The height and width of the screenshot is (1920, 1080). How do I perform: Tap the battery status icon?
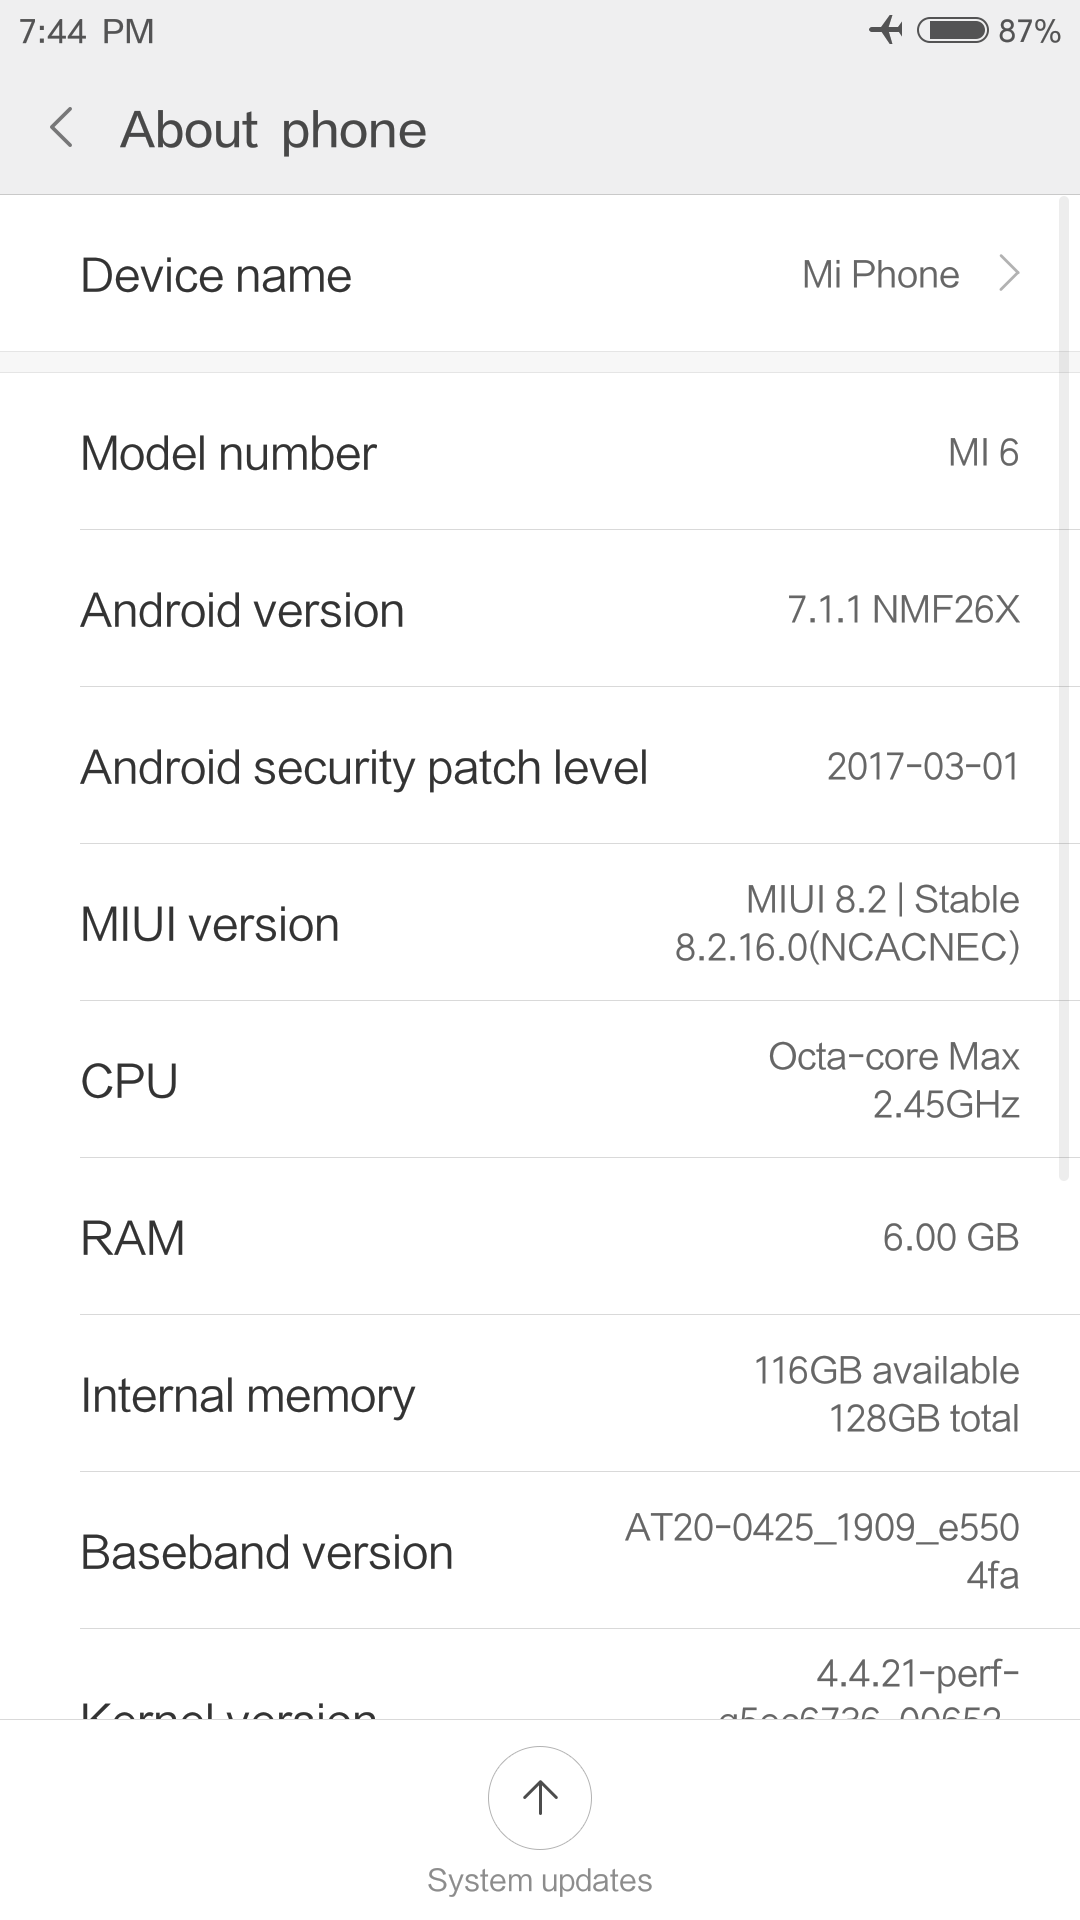point(952,30)
